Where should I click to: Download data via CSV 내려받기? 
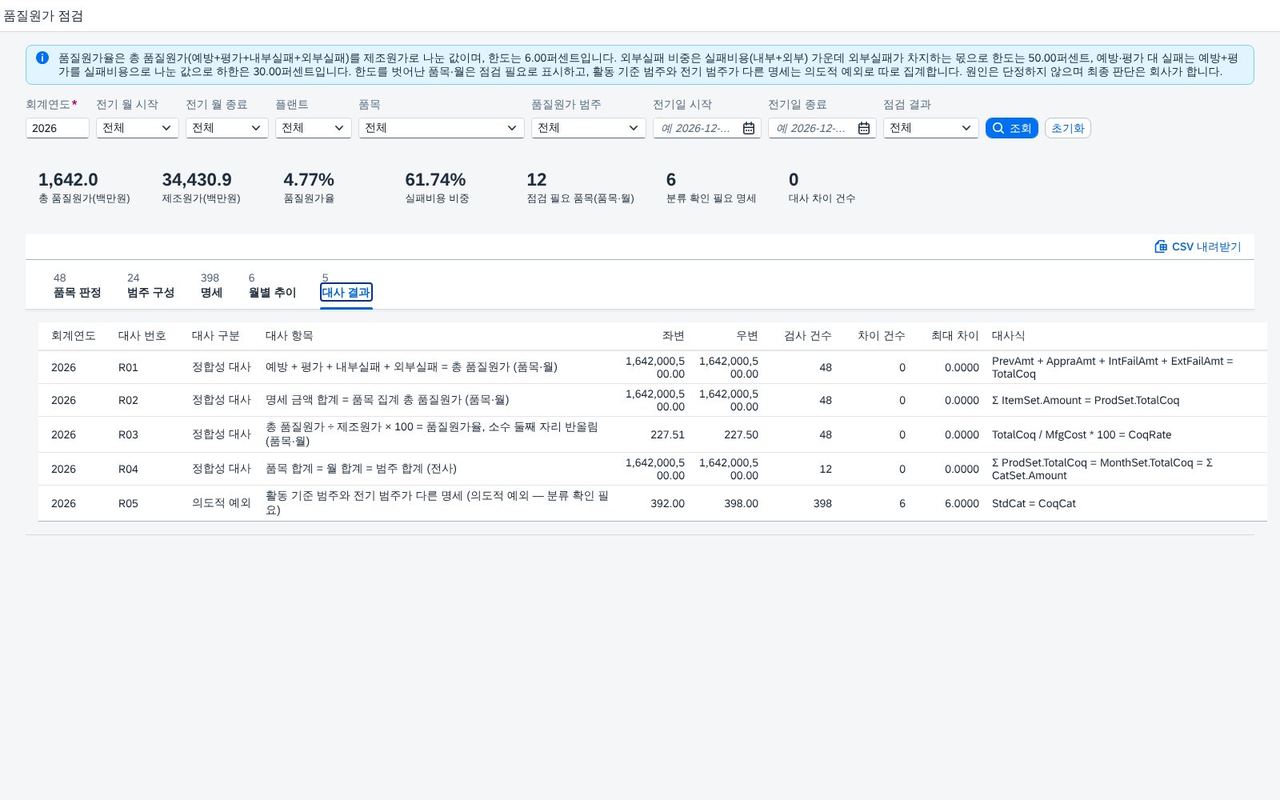1197,246
